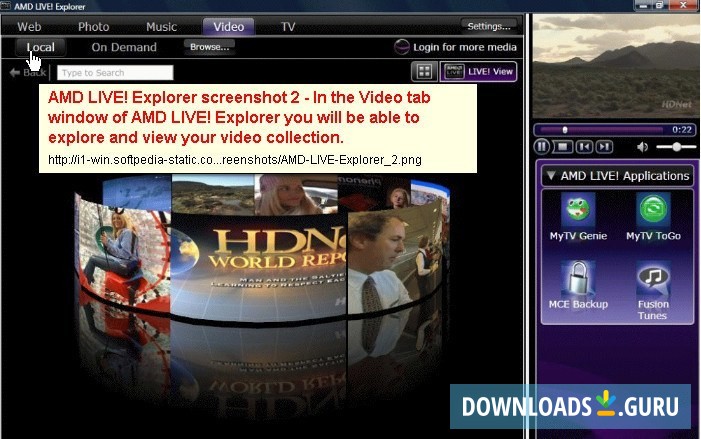Adjust the volume slider
The image size is (701, 439).
tap(676, 147)
